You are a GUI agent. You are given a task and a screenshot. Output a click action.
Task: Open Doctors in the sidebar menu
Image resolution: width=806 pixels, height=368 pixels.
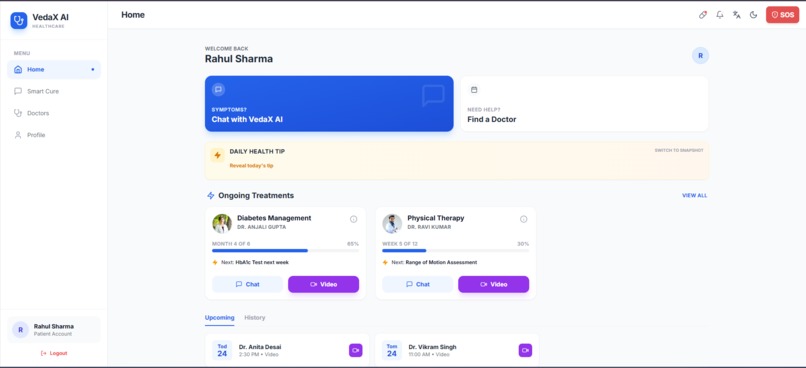(54, 113)
